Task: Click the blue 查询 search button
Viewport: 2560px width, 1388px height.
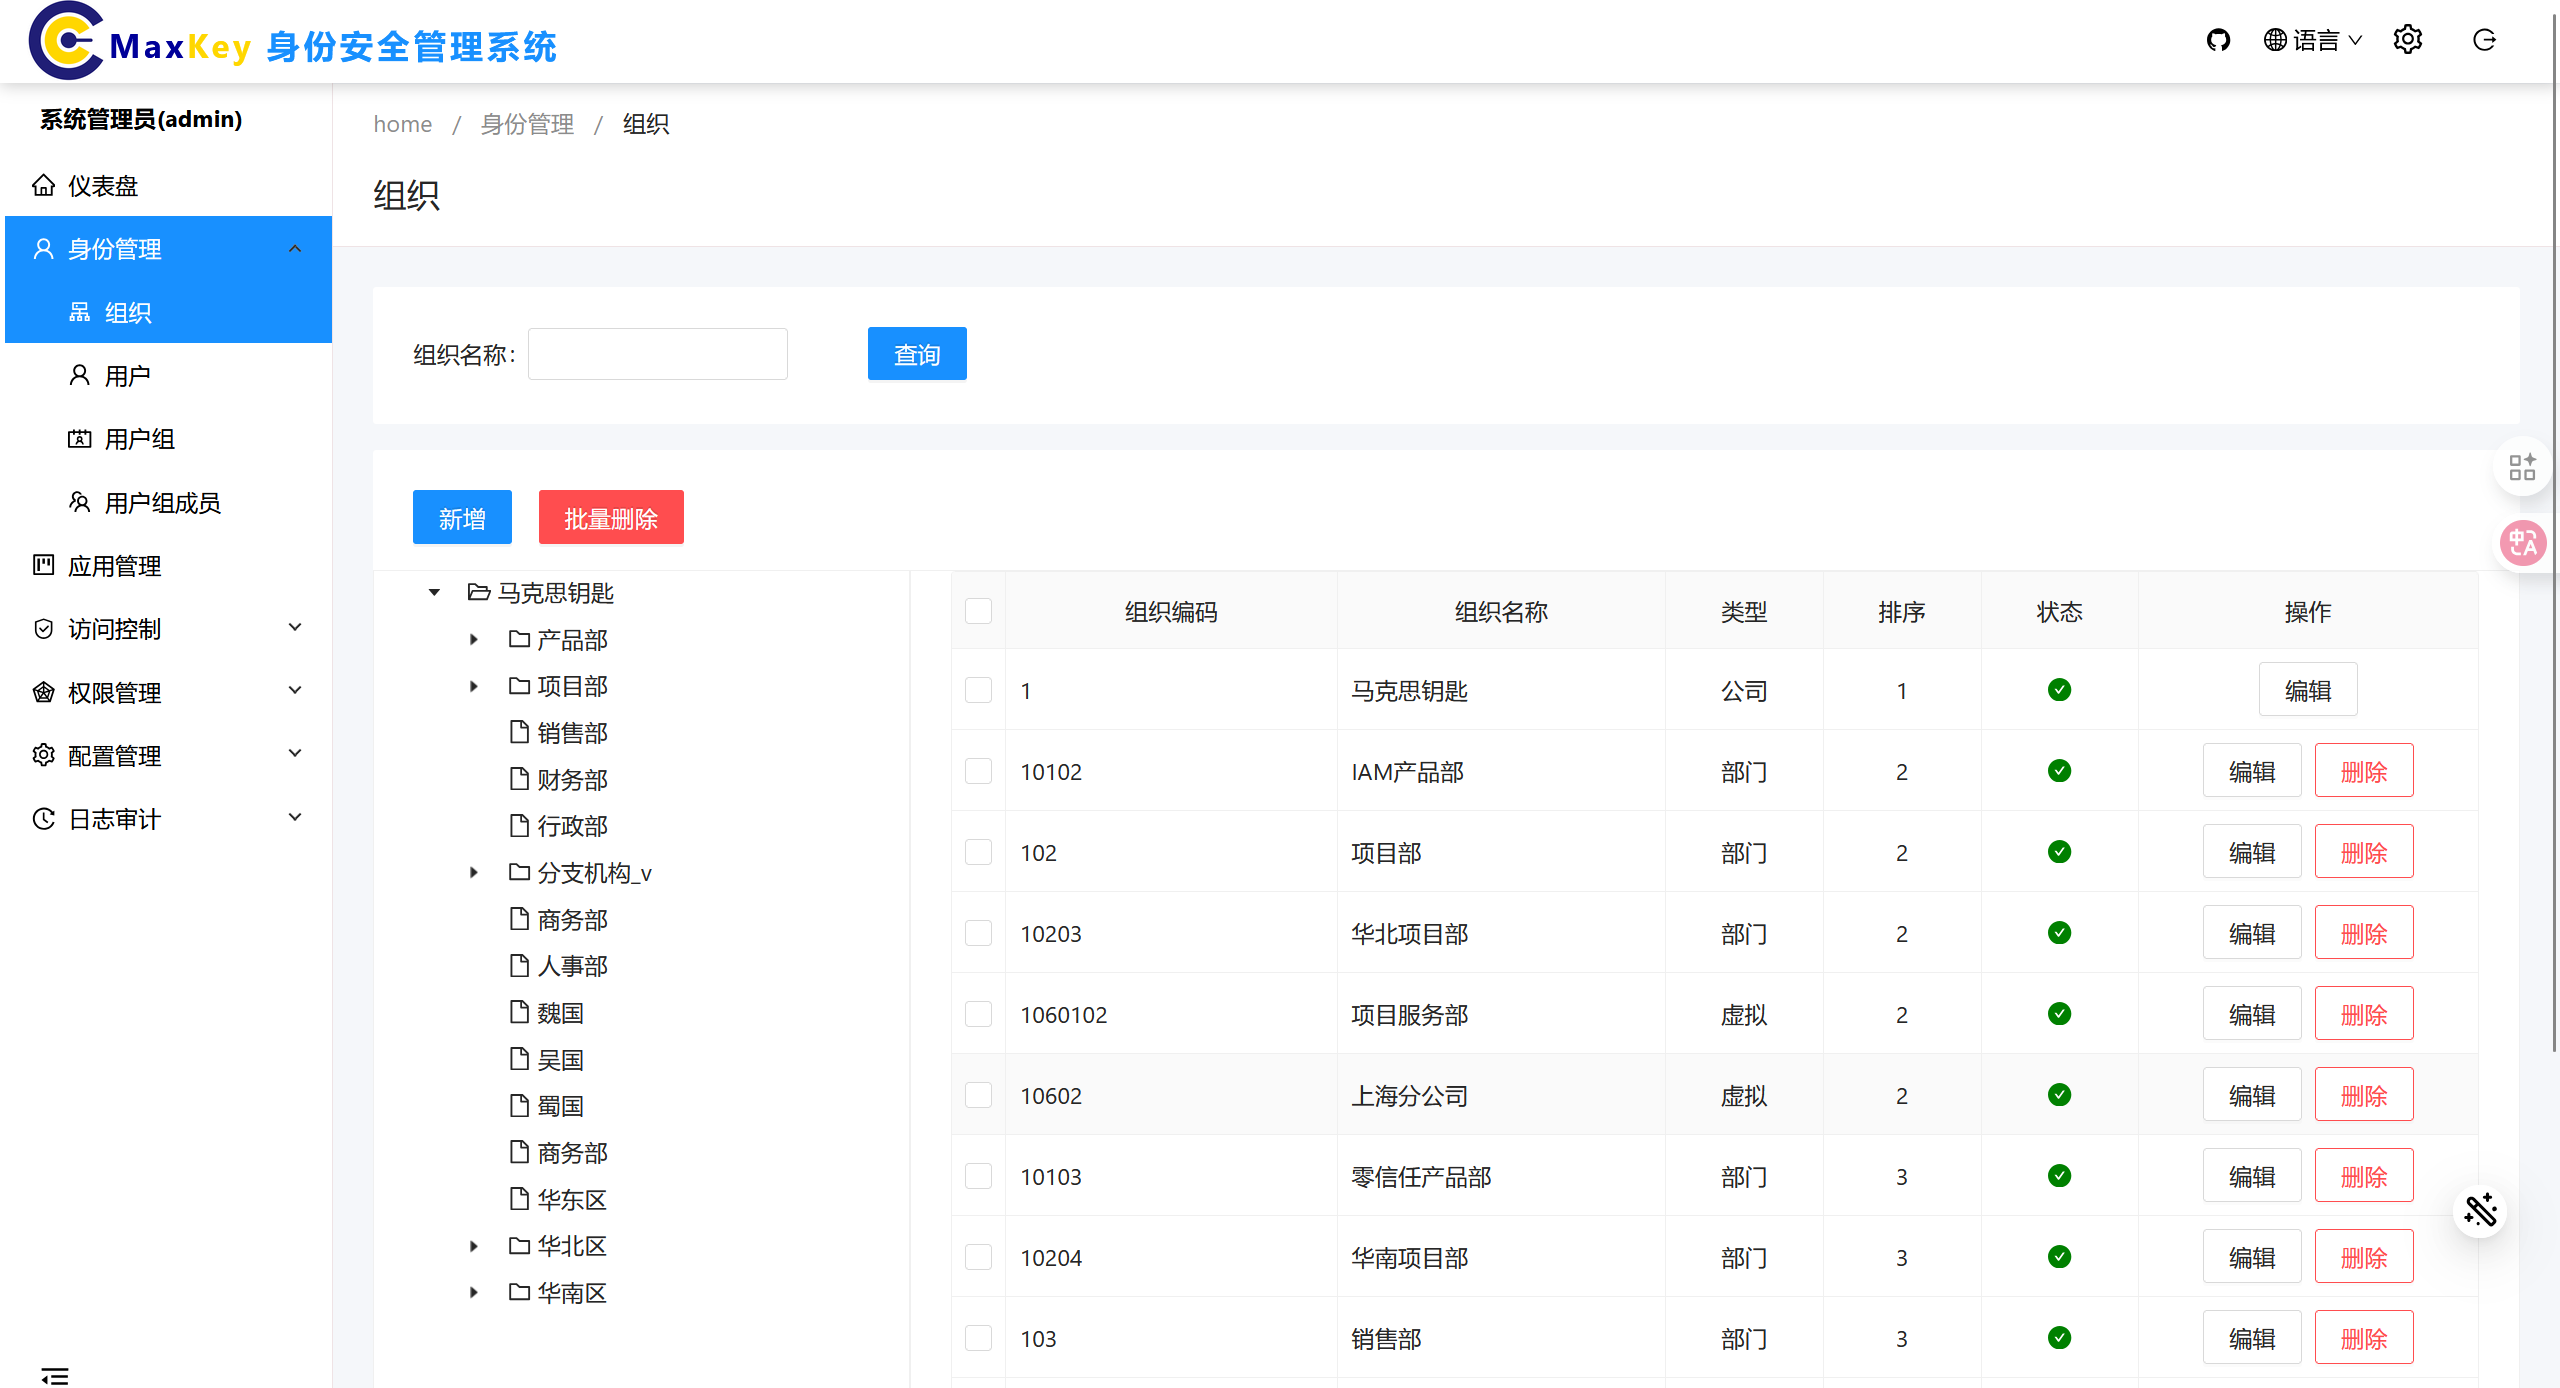Action: point(916,354)
